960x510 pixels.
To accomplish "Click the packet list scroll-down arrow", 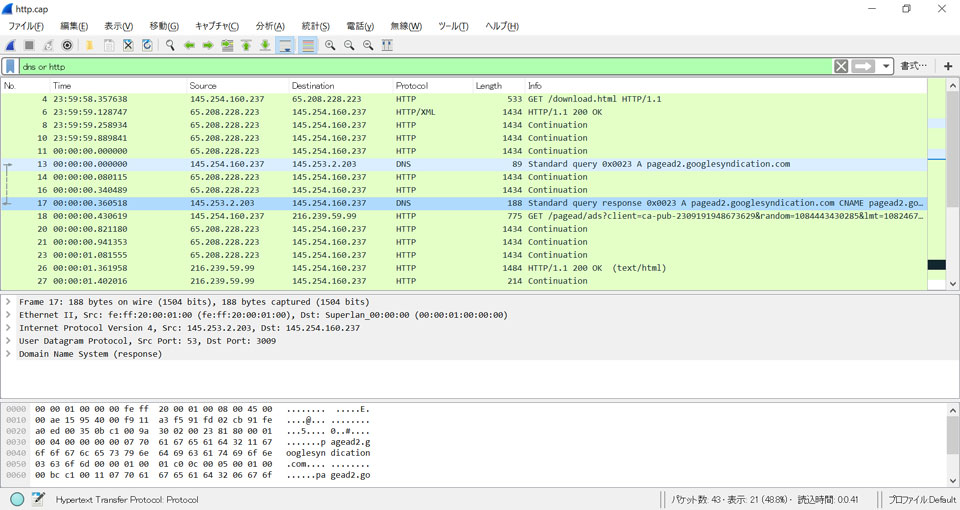I will click(953, 283).
